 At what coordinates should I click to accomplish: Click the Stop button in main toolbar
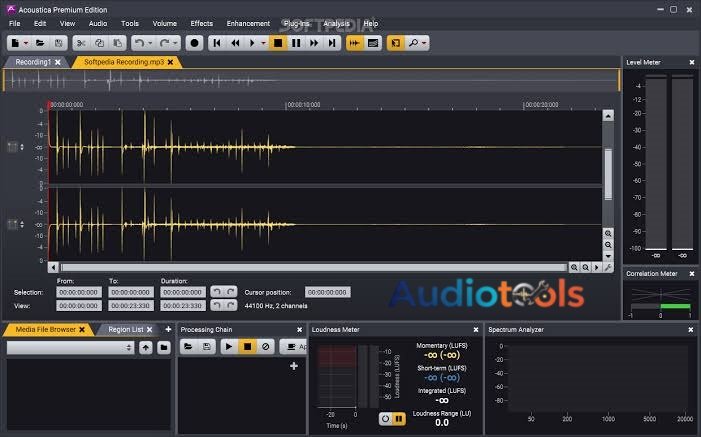click(278, 43)
